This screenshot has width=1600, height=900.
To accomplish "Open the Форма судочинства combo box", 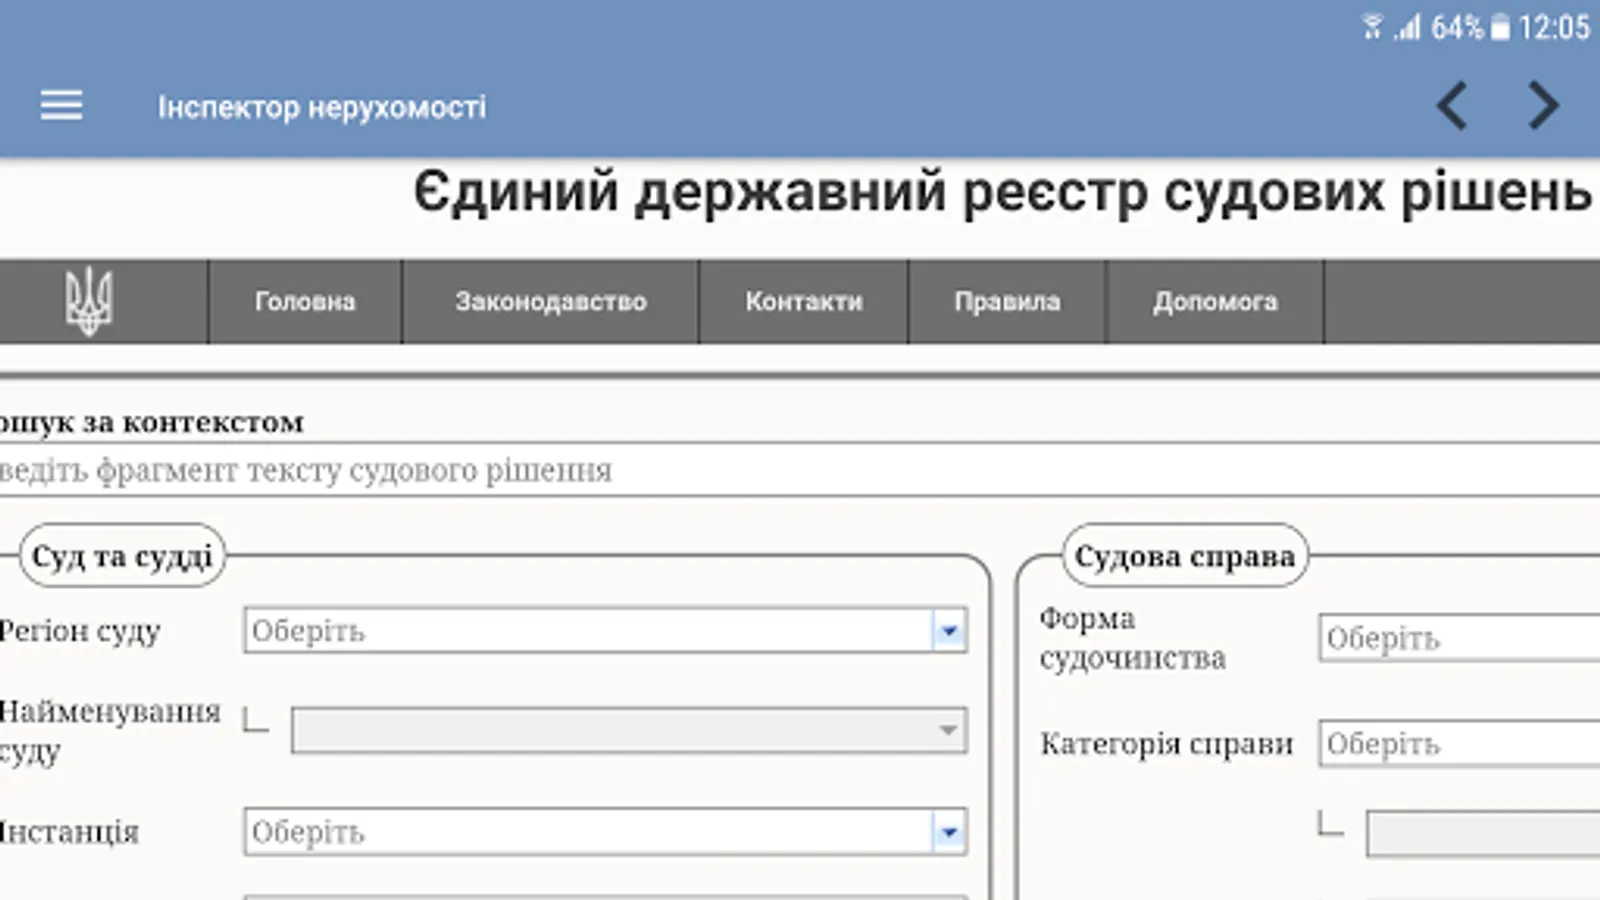I will [1460, 638].
